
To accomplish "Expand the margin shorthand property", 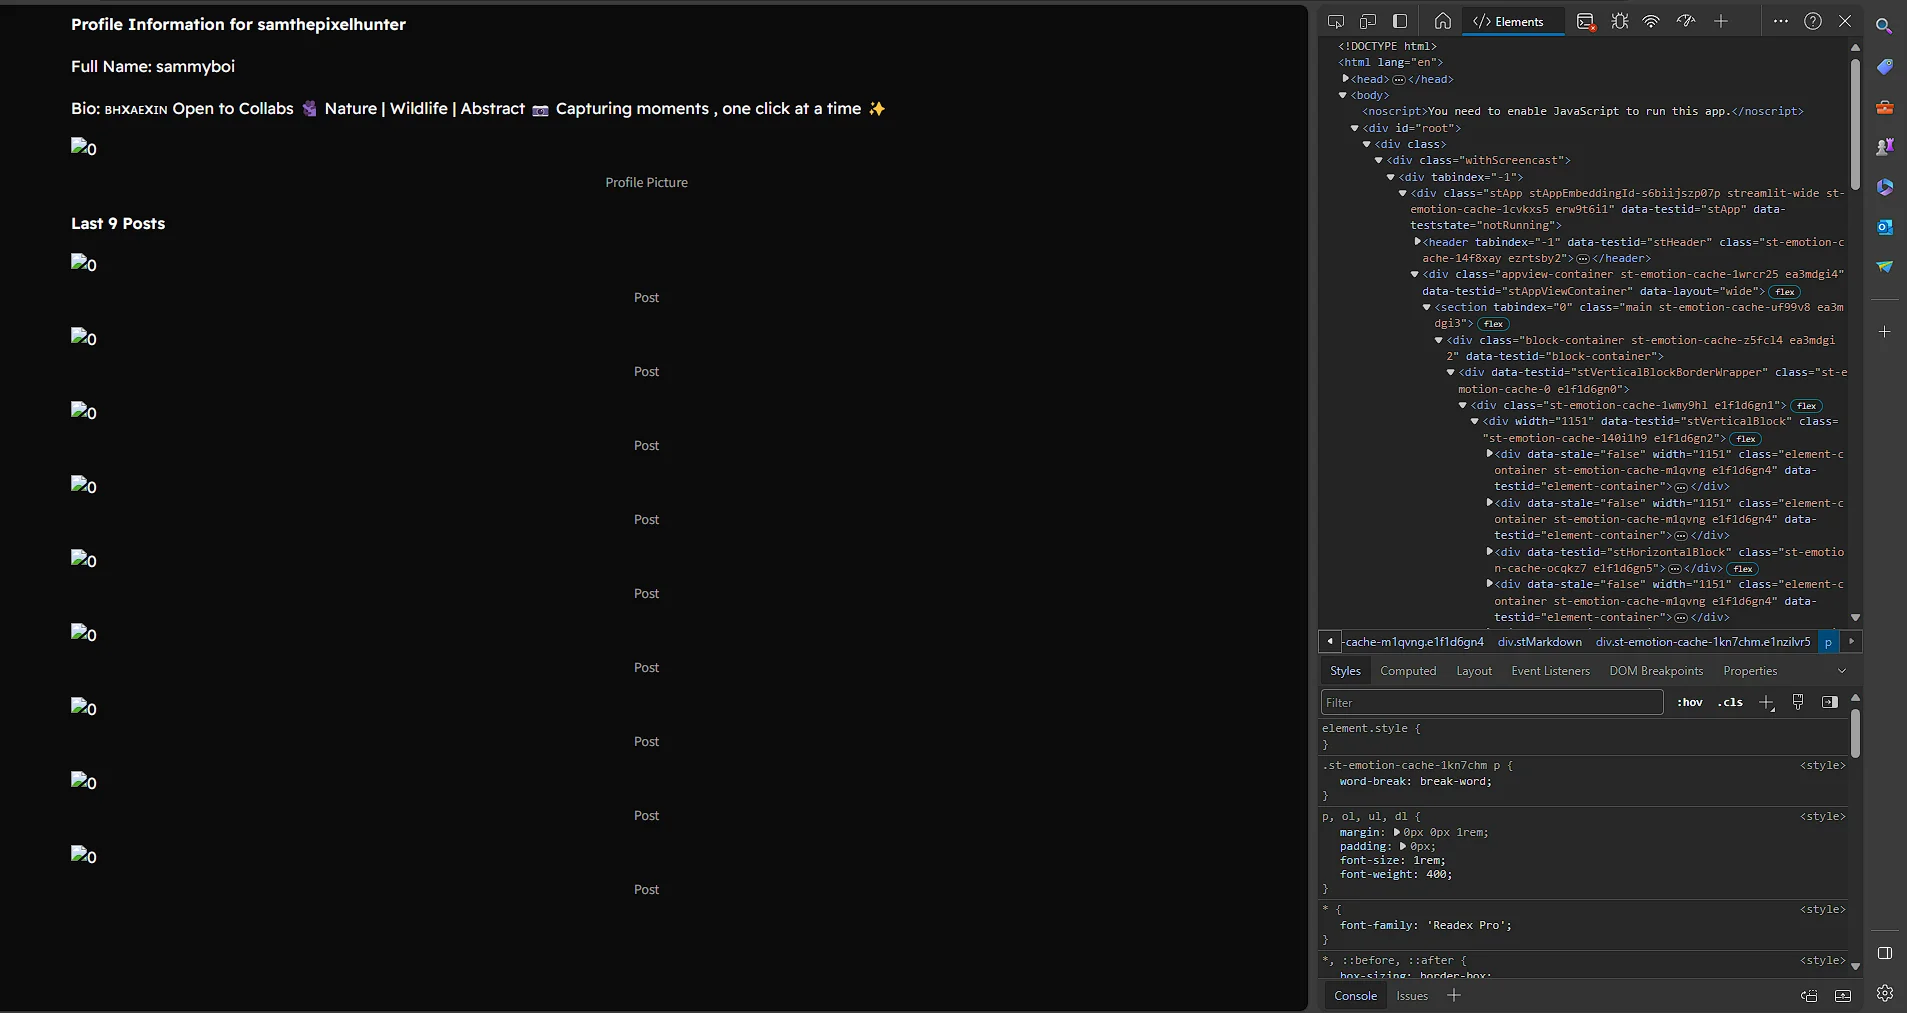I will [1397, 832].
